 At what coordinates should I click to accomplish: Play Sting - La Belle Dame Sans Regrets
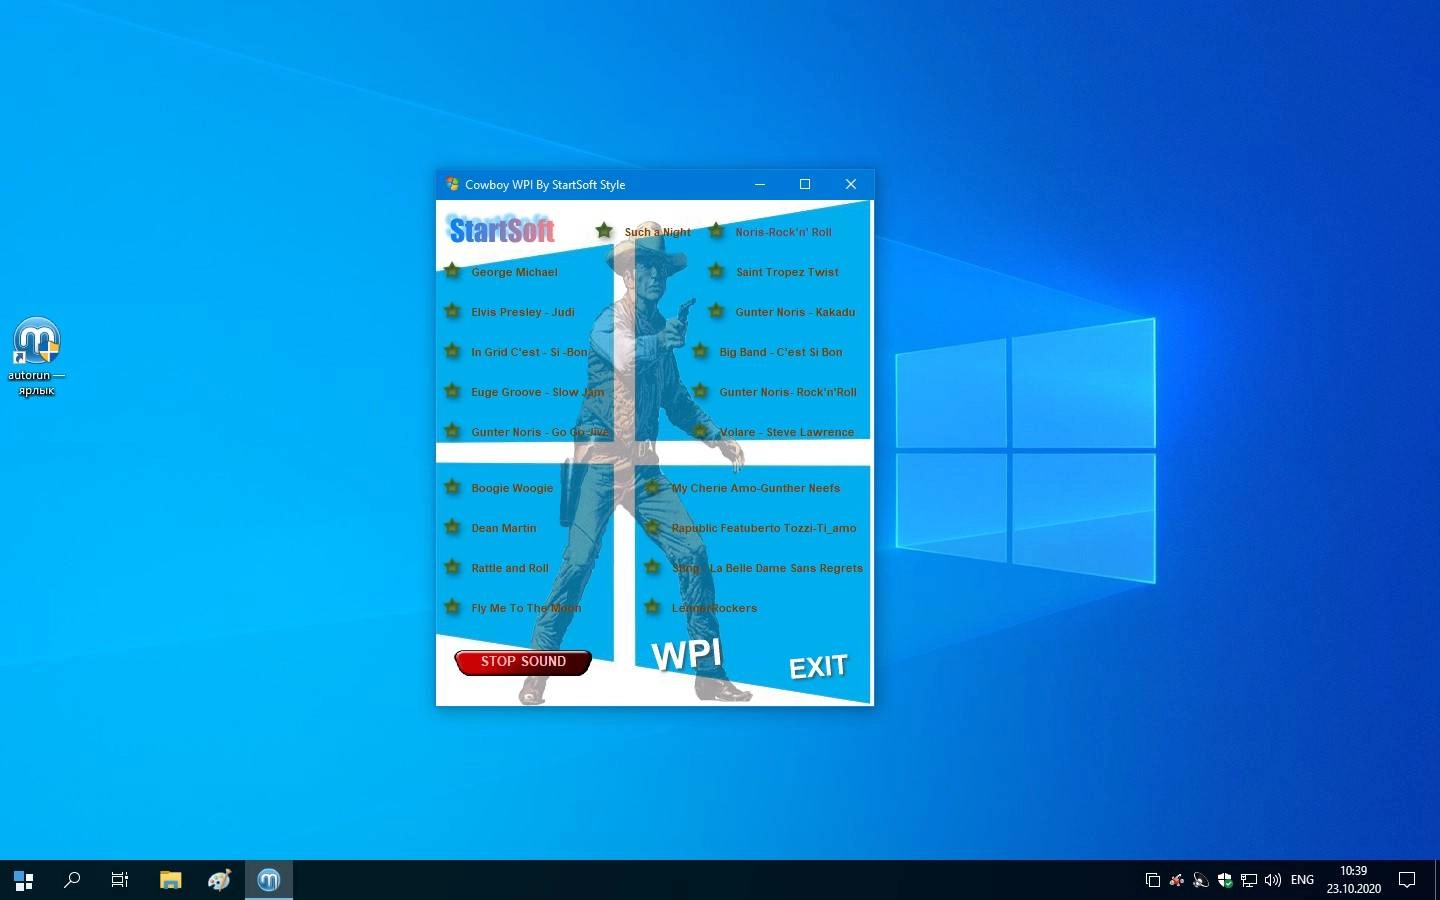point(767,568)
